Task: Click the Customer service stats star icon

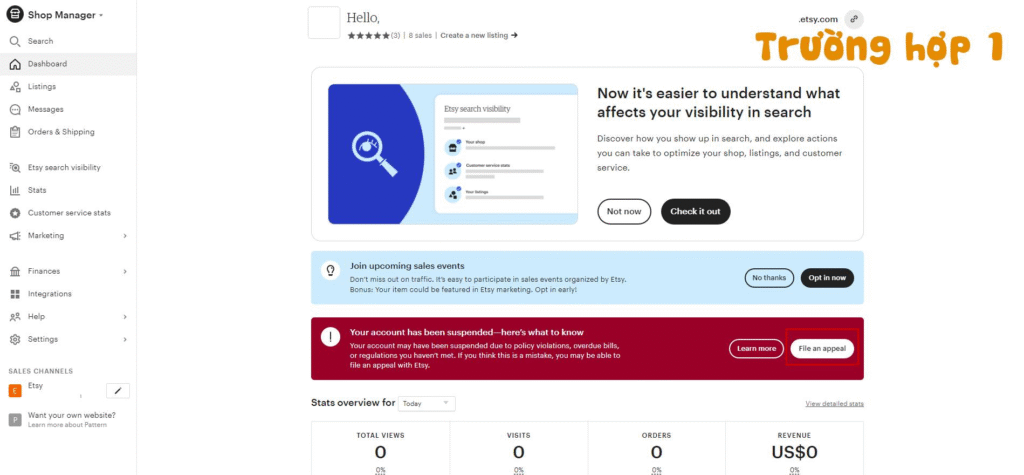Action: (x=15, y=213)
